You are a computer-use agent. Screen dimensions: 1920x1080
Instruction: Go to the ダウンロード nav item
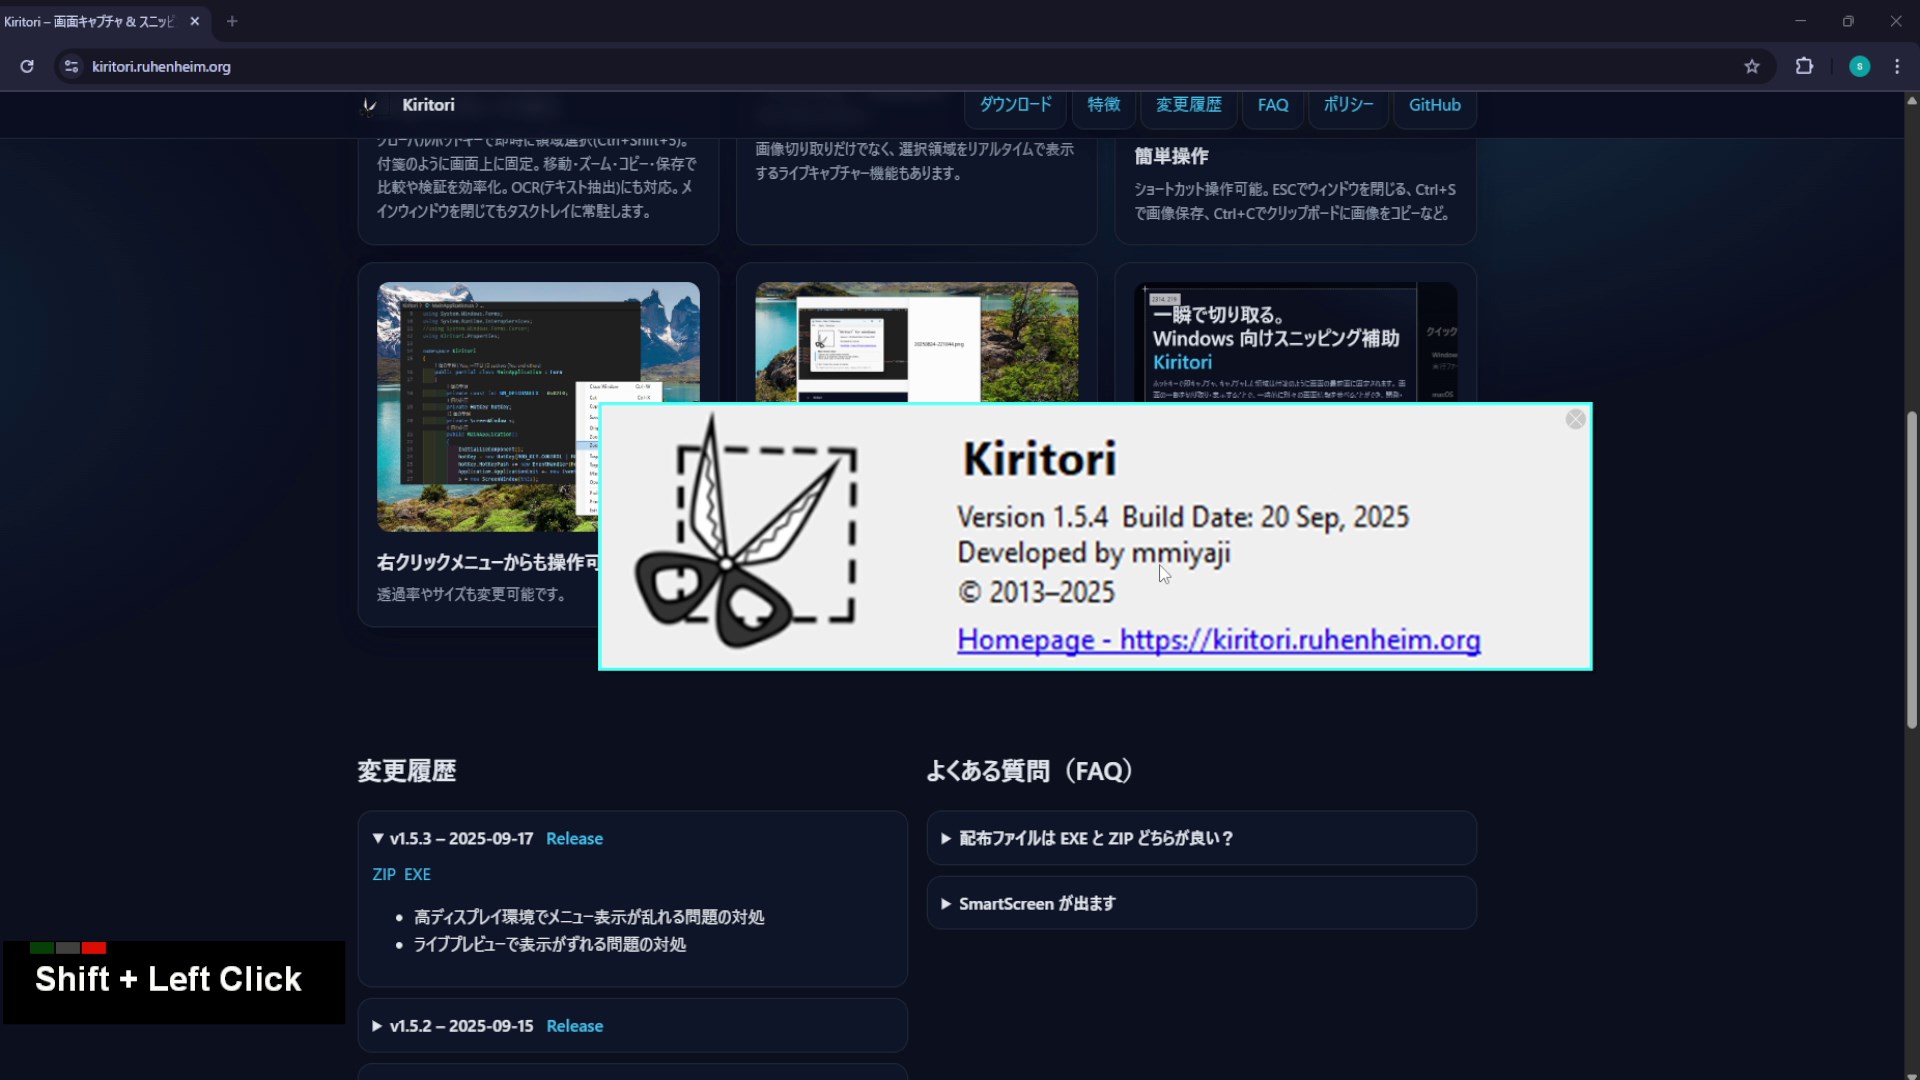coord(1015,105)
